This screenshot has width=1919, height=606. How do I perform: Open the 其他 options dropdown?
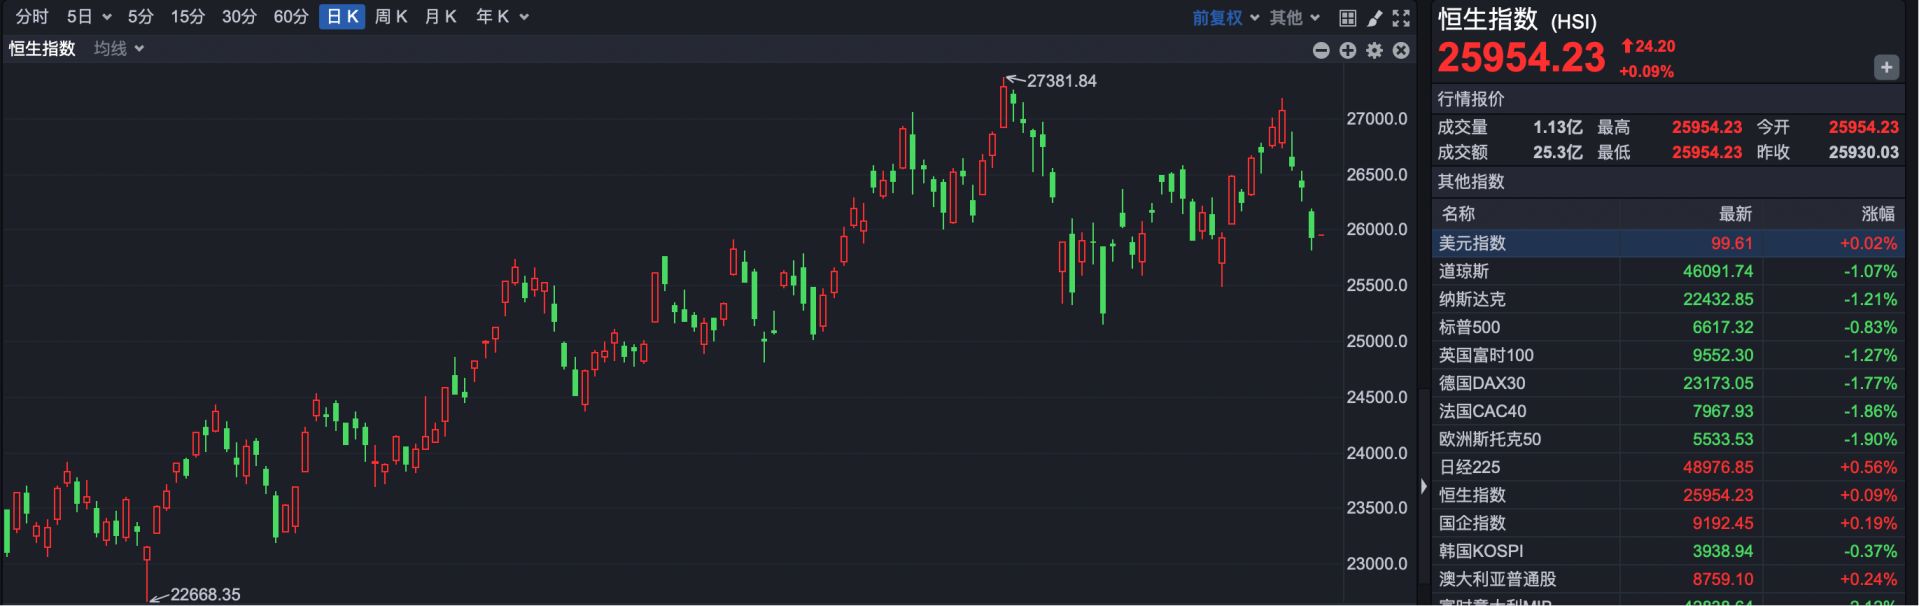(1295, 18)
